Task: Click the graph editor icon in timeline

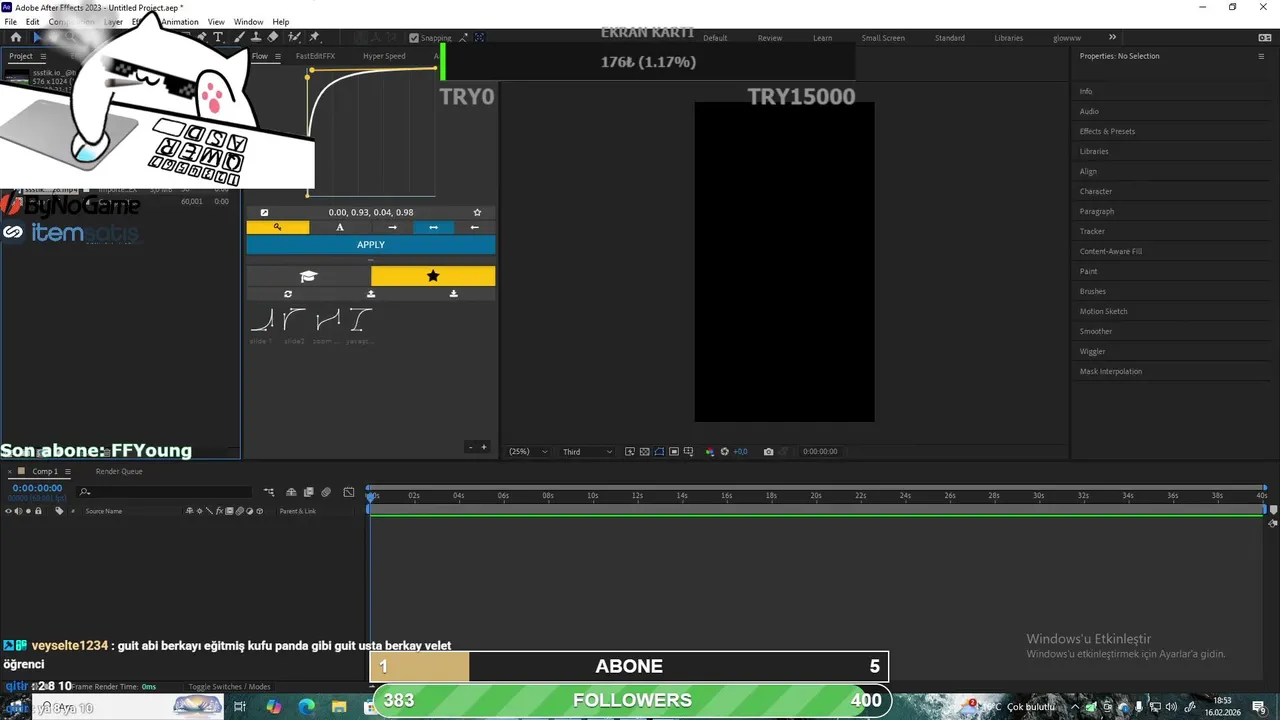Action: tap(349, 492)
